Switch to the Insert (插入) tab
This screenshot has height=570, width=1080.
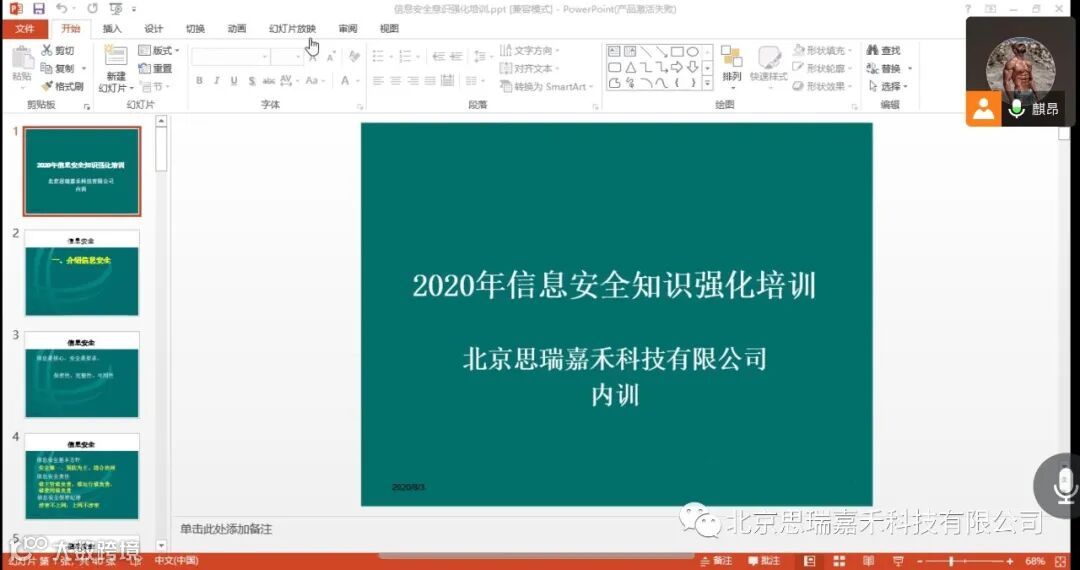(x=112, y=29)
